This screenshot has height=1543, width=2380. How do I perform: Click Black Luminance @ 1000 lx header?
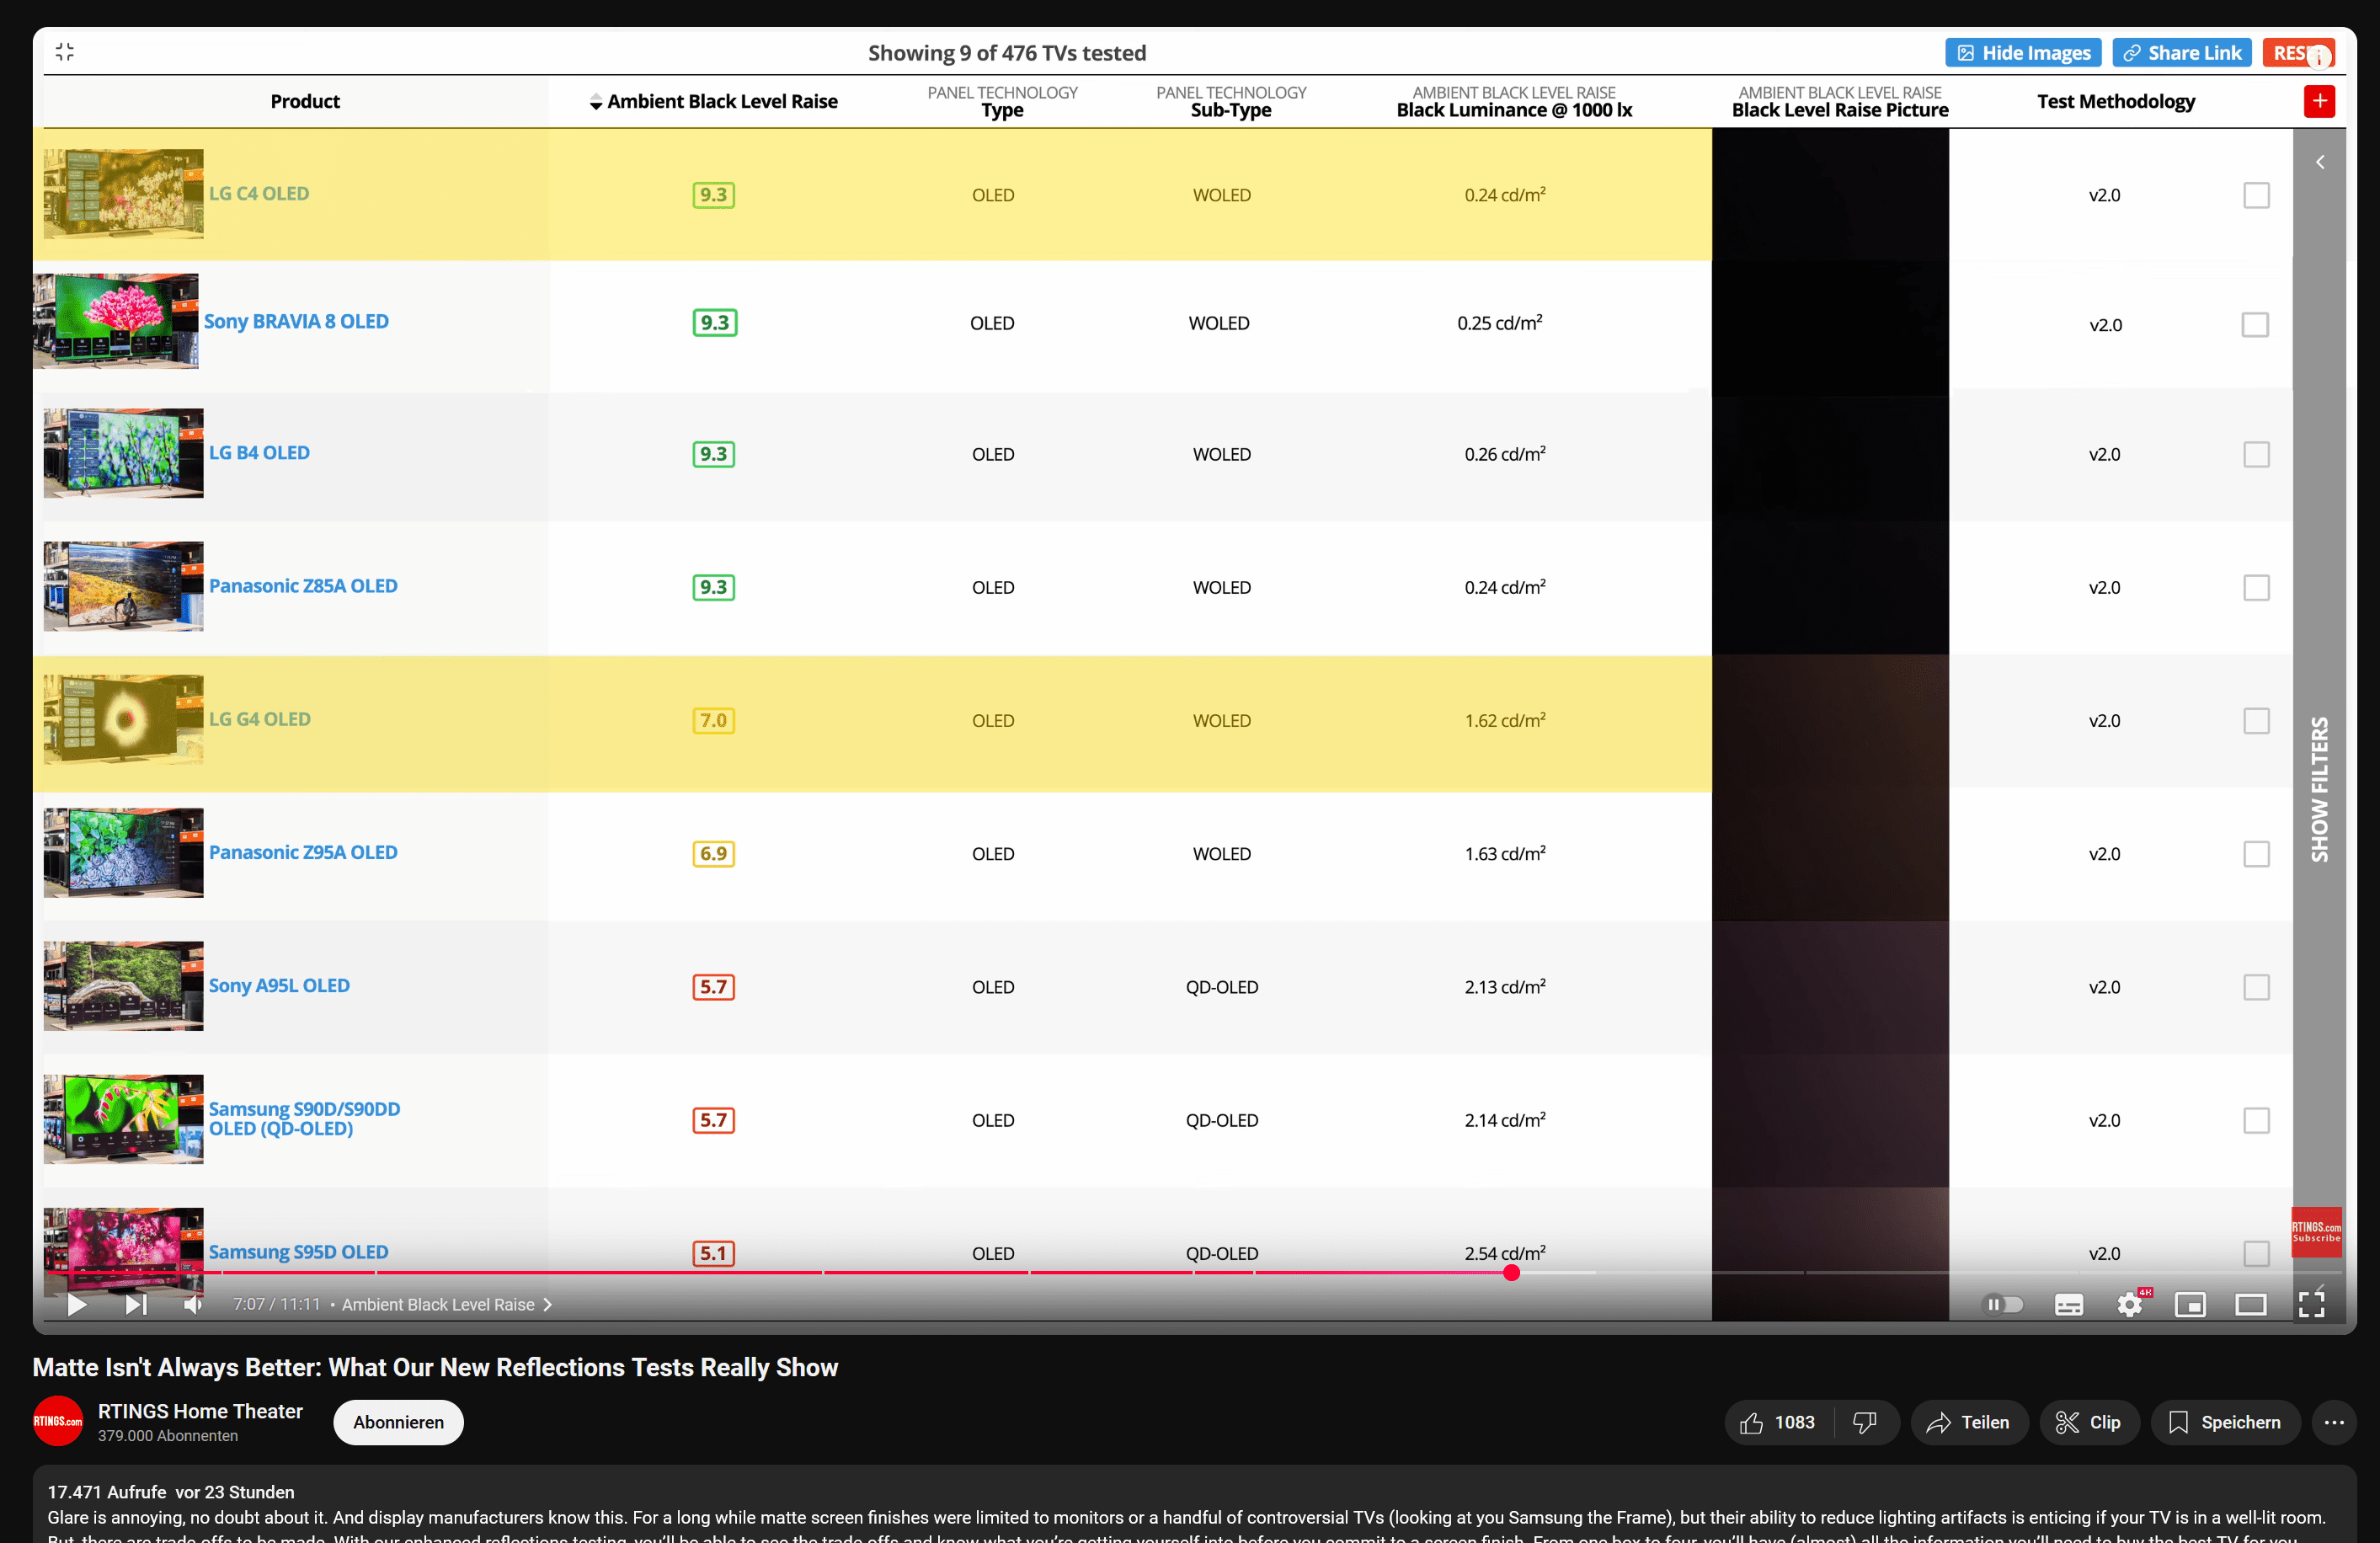pyautogui.click(x=1514, y=101)
